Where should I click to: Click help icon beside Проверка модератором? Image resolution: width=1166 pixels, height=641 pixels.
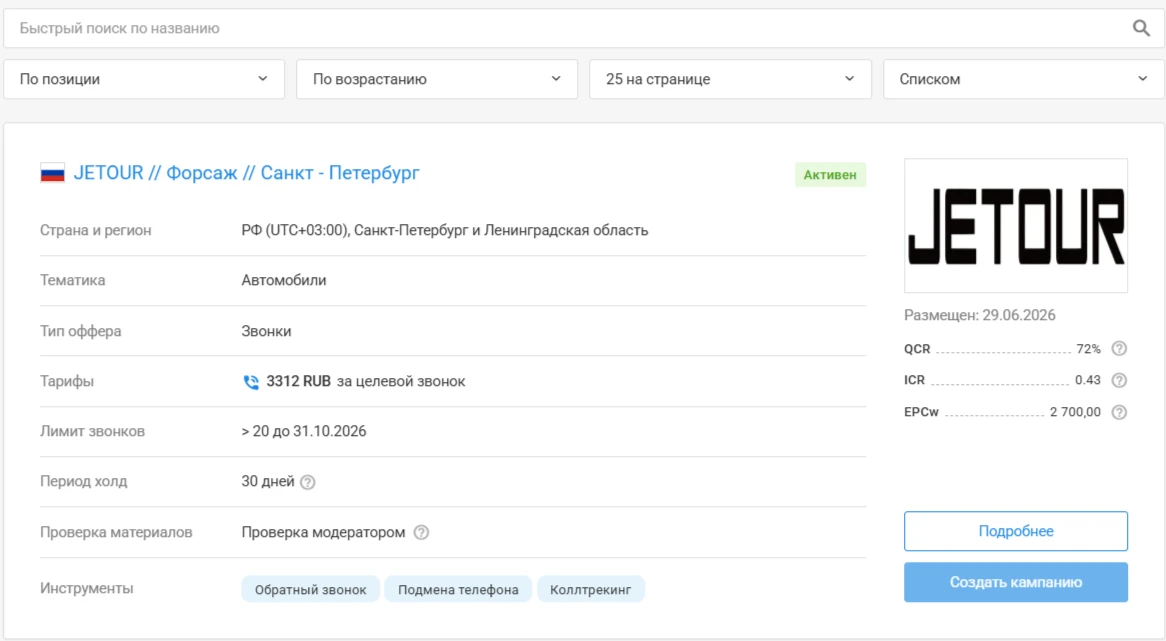[421, 532]
